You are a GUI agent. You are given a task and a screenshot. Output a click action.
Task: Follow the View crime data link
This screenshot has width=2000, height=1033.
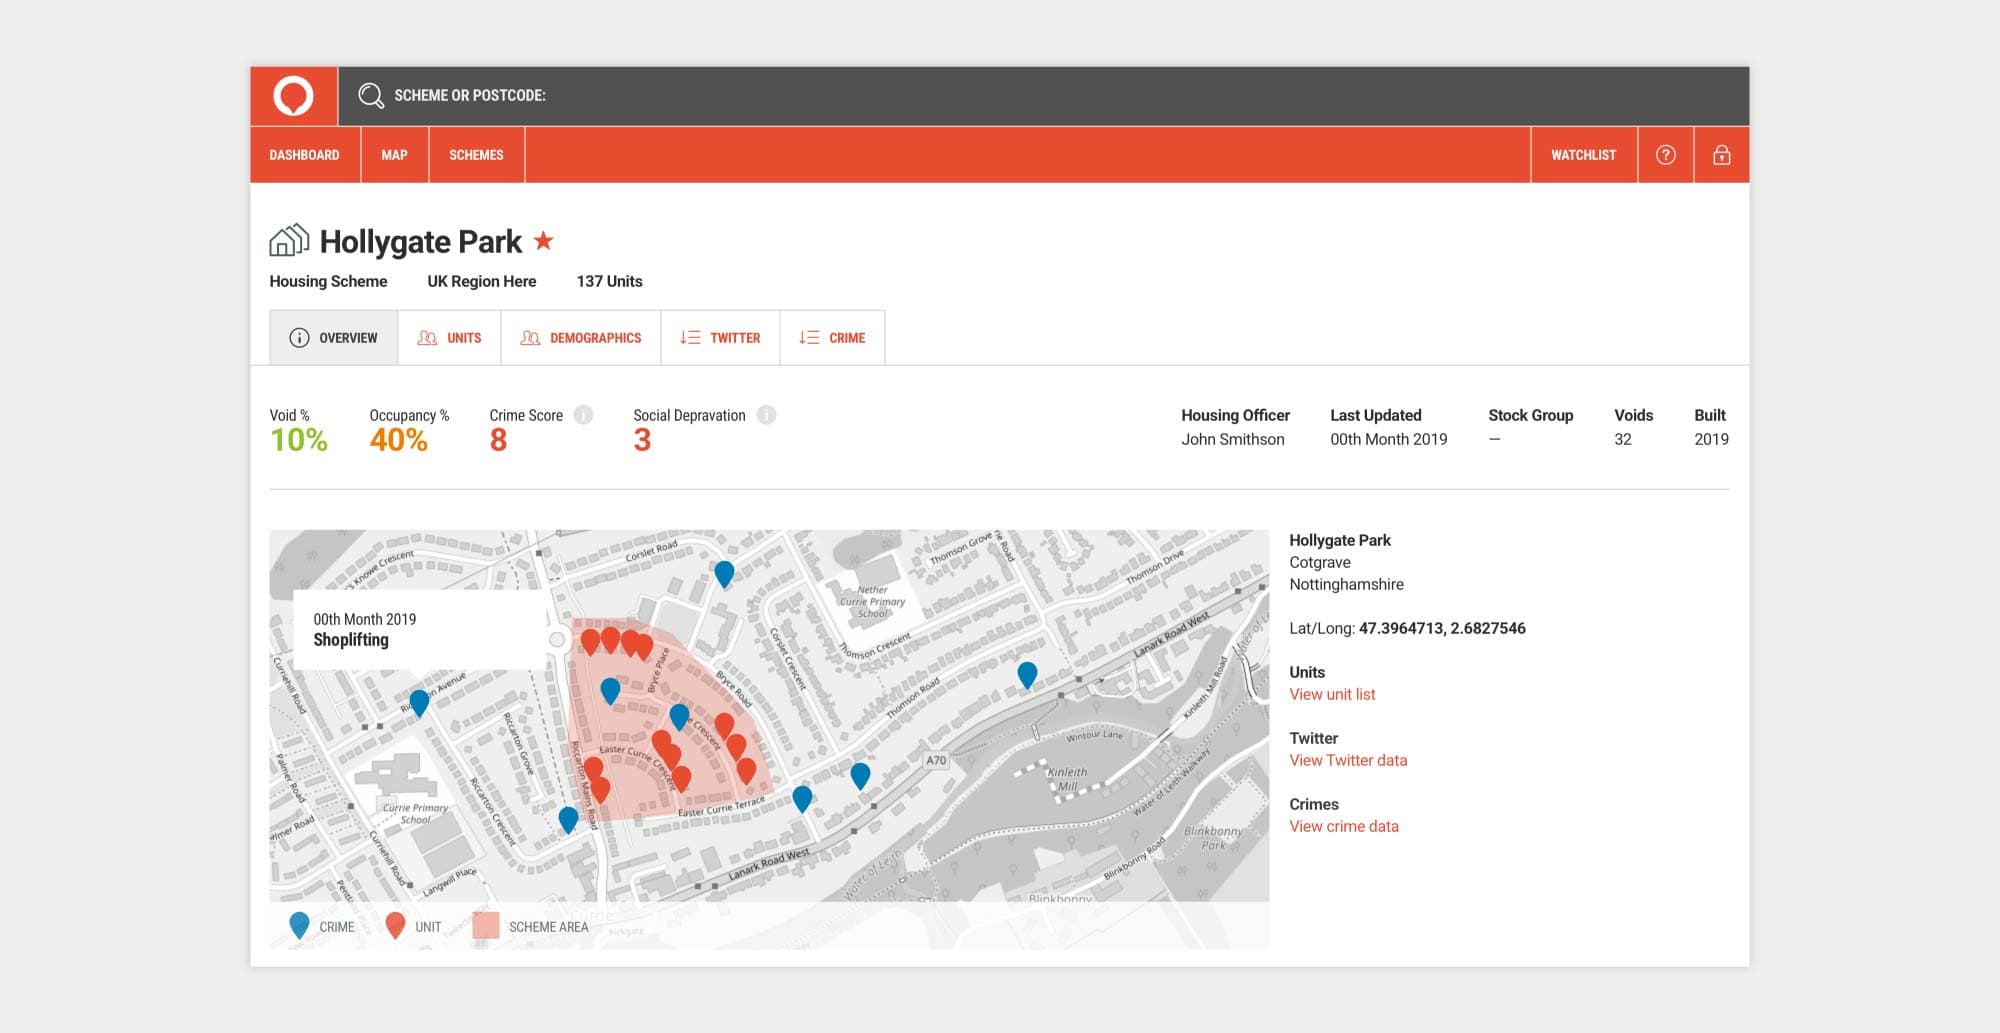point(1344,826)
